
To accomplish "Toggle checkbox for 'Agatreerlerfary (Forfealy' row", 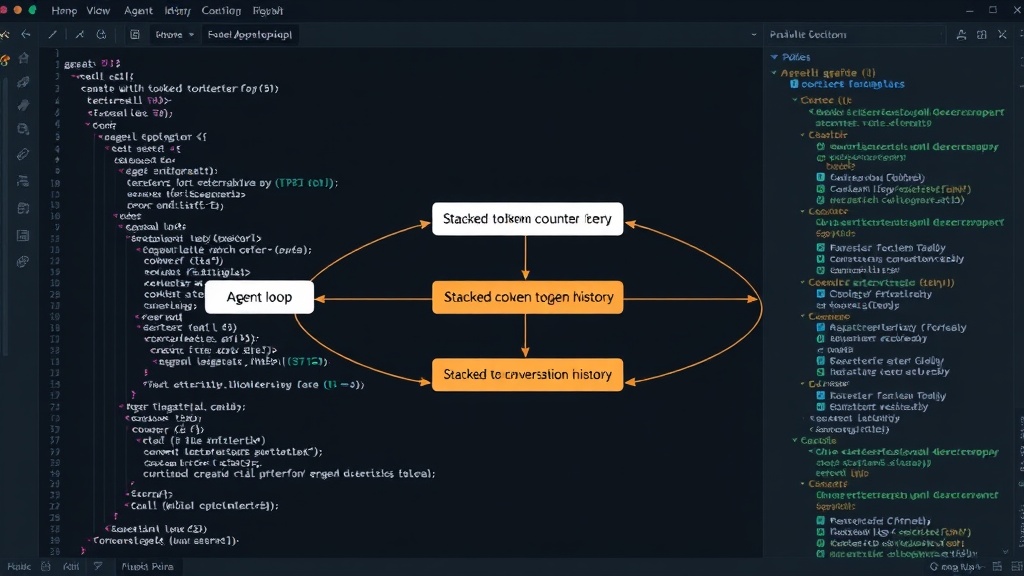I will 821,327.
